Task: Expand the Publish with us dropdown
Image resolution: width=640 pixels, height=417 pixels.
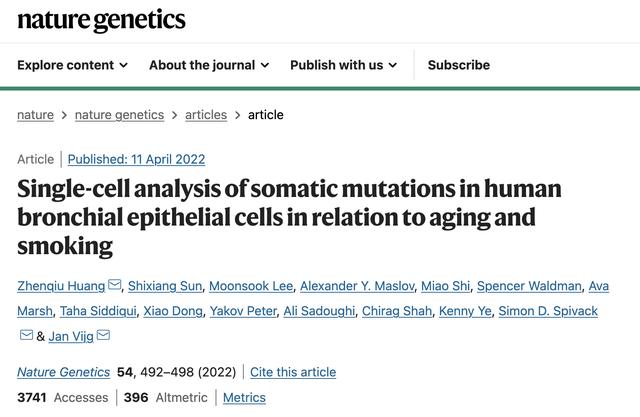Action: 344,65
